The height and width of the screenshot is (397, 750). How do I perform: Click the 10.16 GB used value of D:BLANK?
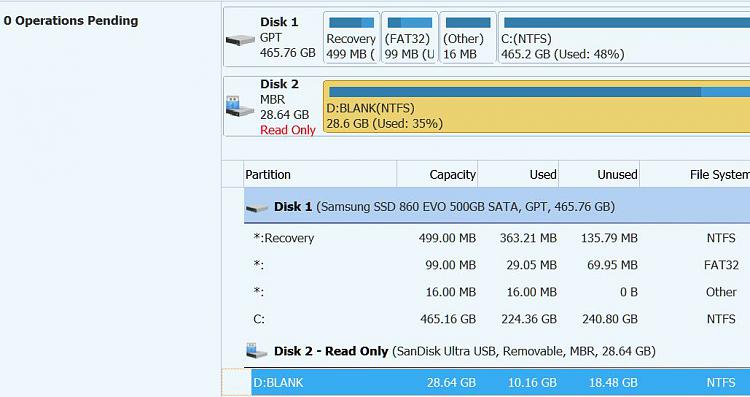pos(532,383)
